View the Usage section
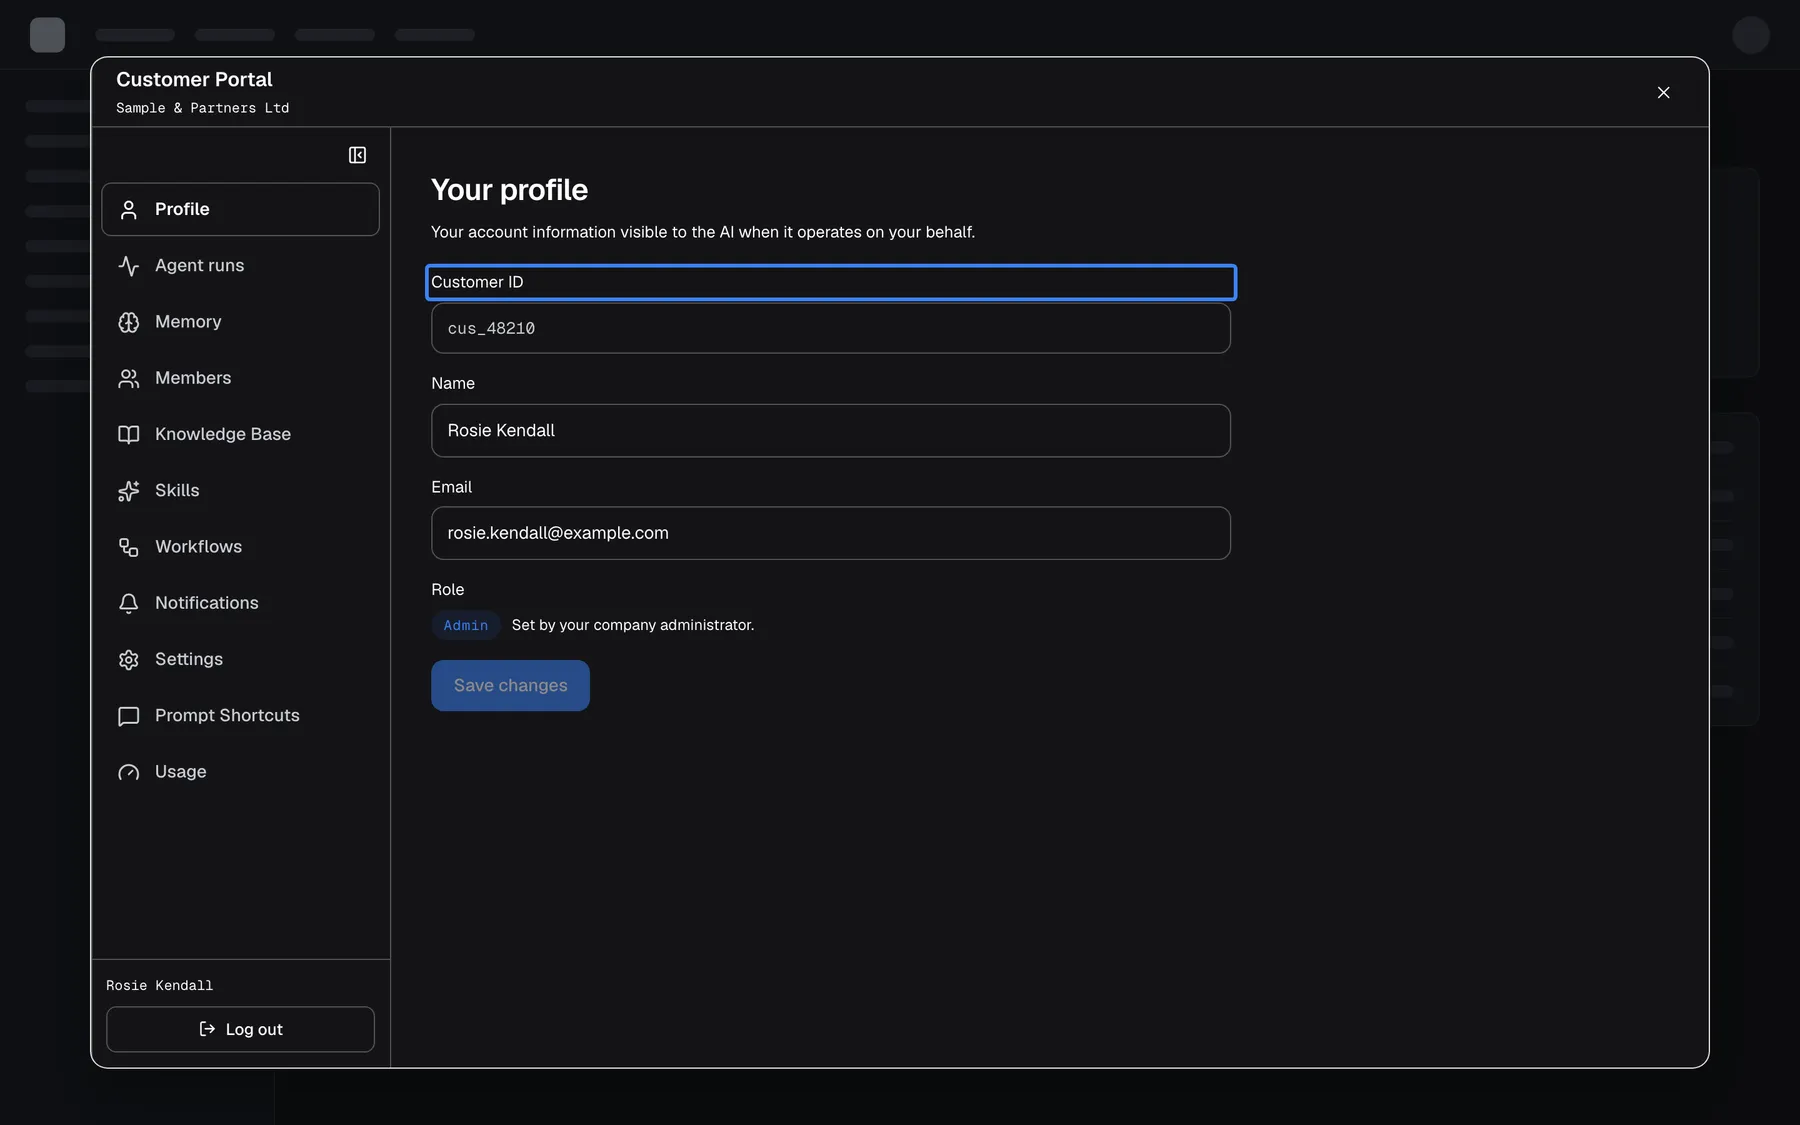Viewport: 1800px width, 1125px height. tap(240, 772)
